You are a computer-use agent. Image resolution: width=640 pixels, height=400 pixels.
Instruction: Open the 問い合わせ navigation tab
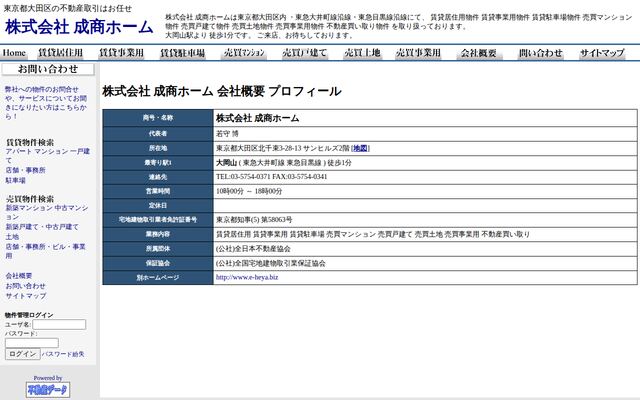pyautogui.click(x=541, y=53)
